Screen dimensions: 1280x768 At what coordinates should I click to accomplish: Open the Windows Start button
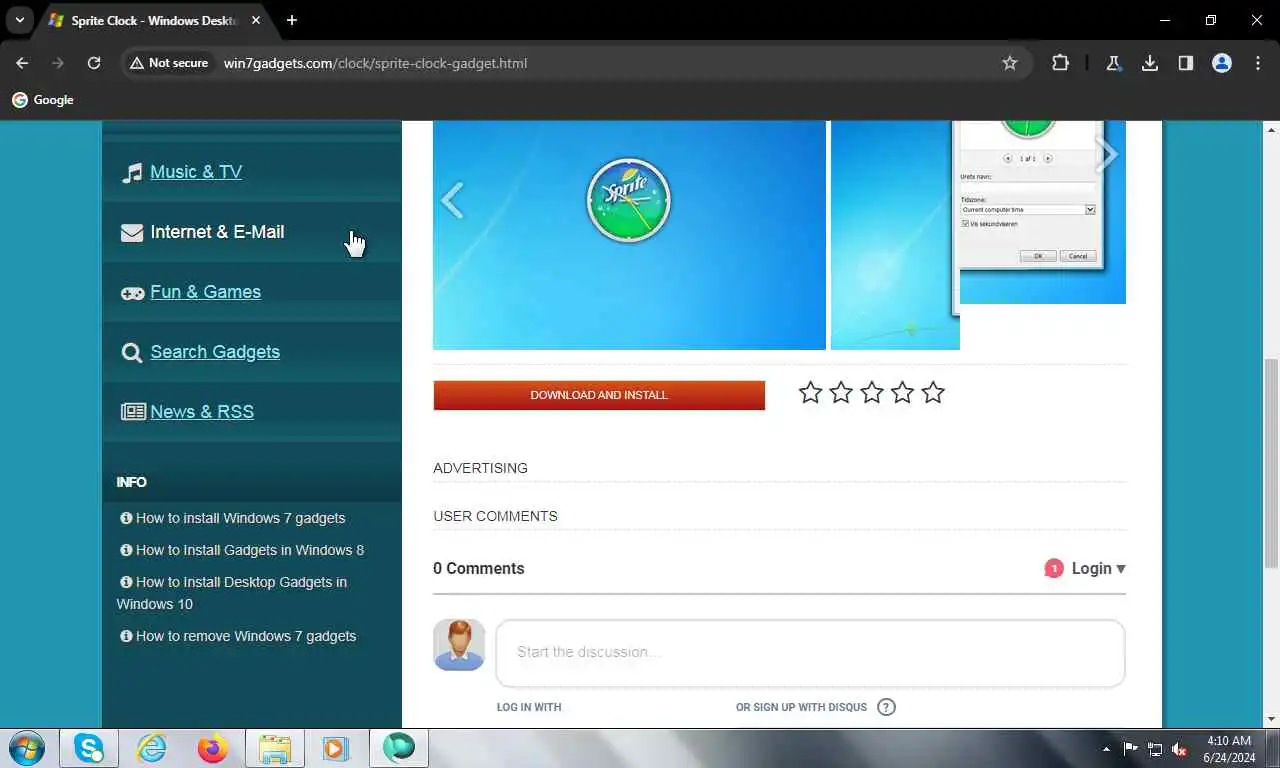tap(27, 748)
